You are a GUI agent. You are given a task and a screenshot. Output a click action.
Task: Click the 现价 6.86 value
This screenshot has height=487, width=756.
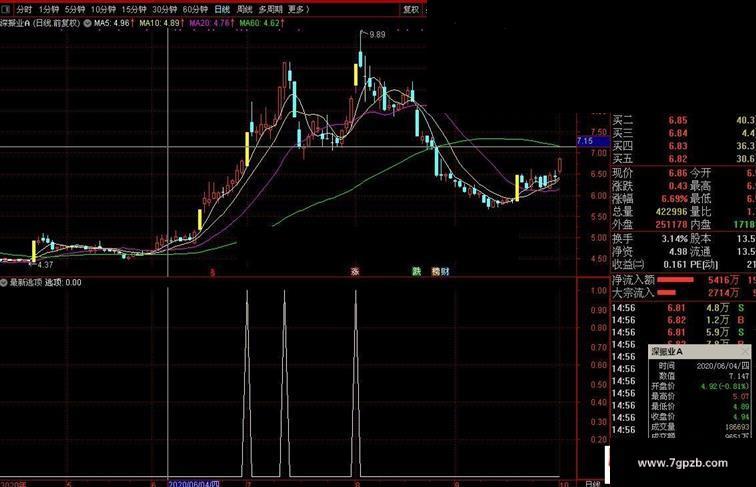coord(677,173)
